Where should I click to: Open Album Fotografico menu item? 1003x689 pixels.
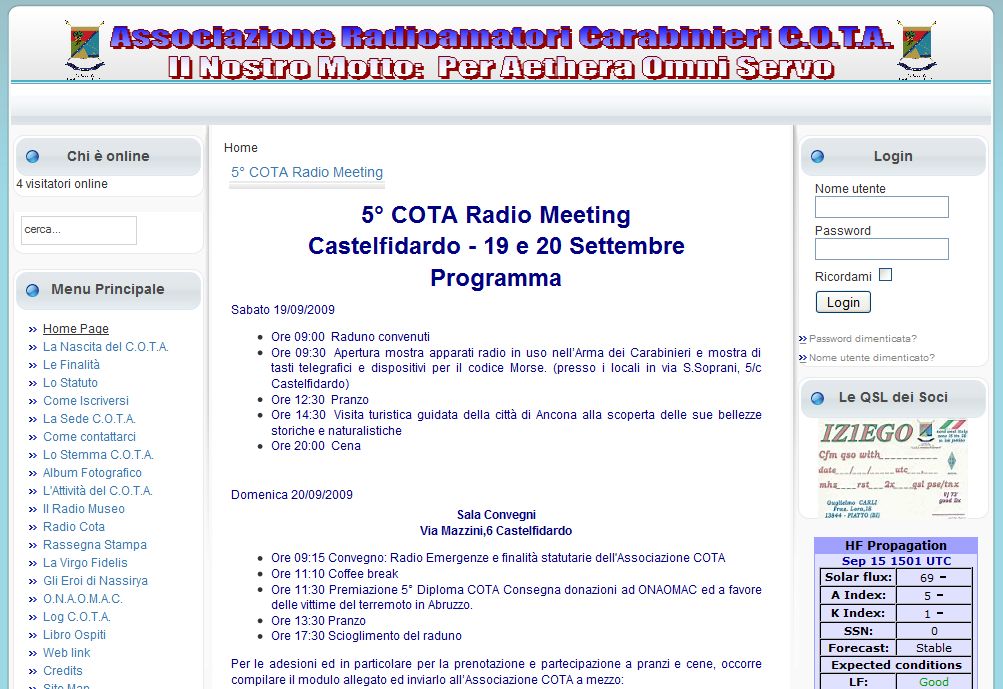click(x=92, y=473)
